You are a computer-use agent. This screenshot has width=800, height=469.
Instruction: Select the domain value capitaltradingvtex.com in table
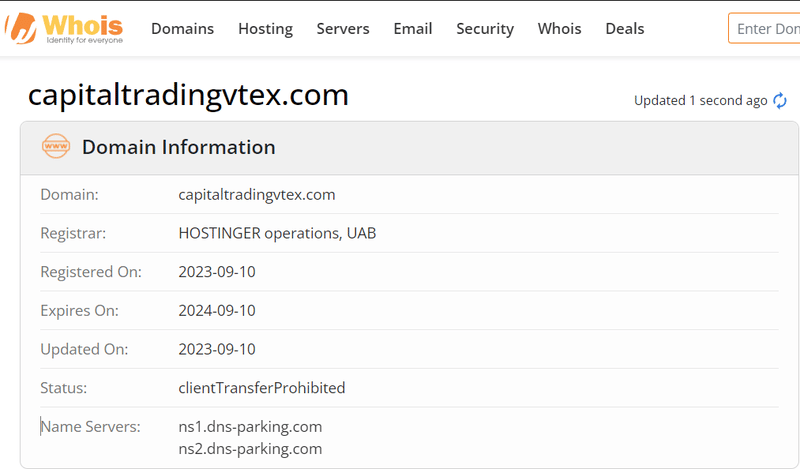click(257, 195)
